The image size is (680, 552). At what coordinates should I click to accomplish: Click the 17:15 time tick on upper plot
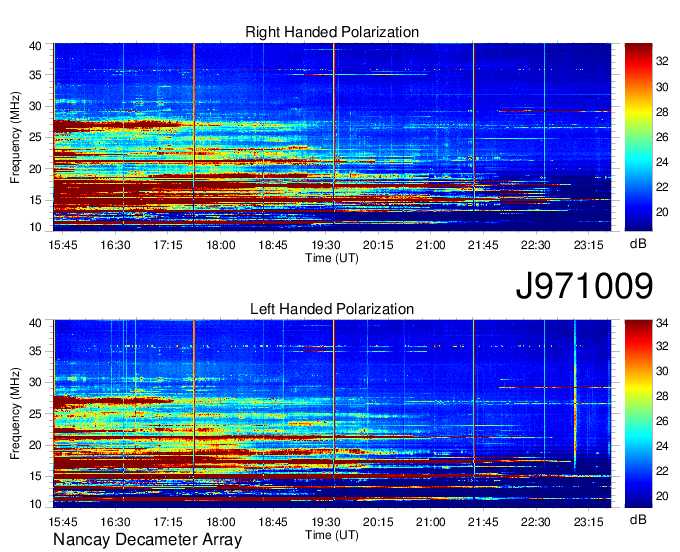[168, 245]
